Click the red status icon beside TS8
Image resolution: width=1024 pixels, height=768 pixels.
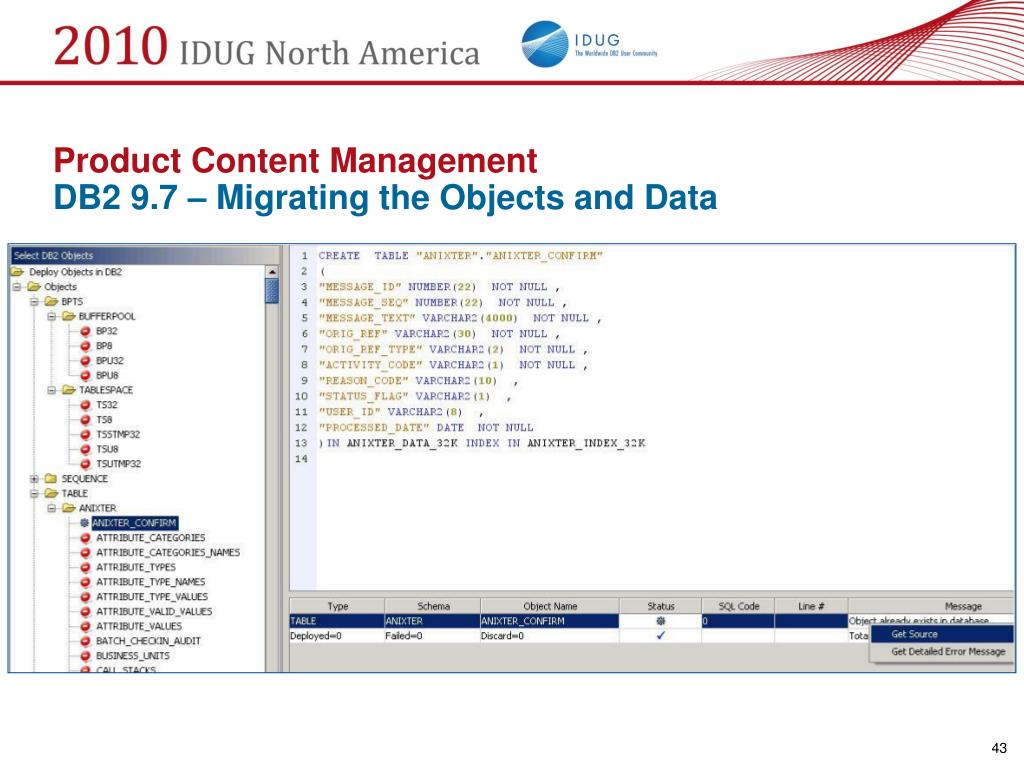pyautogui.click(x=85, y=420)
